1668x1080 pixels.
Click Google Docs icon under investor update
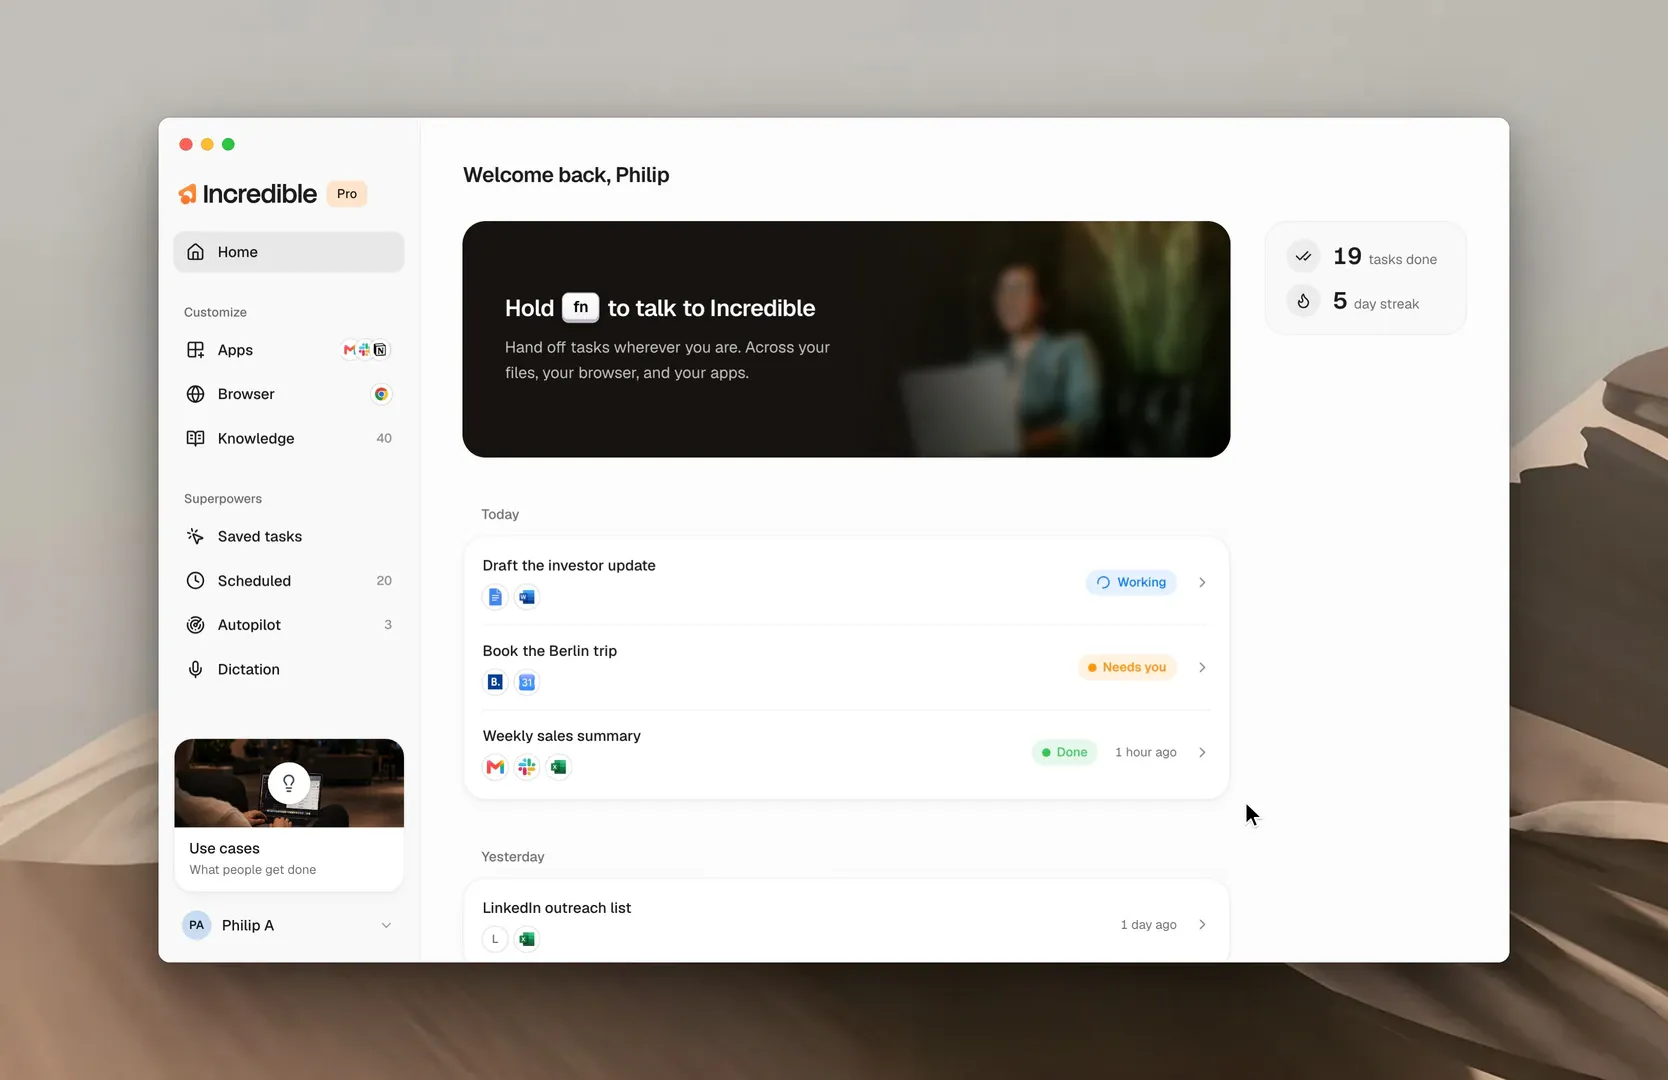click(x=495, y=597)
